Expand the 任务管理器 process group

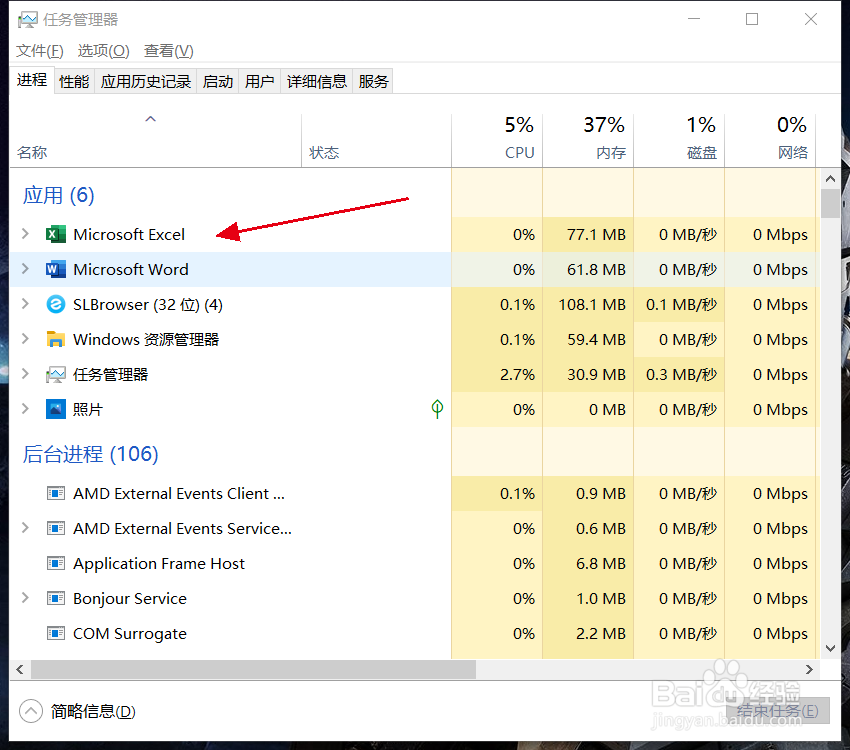point(25,374)
